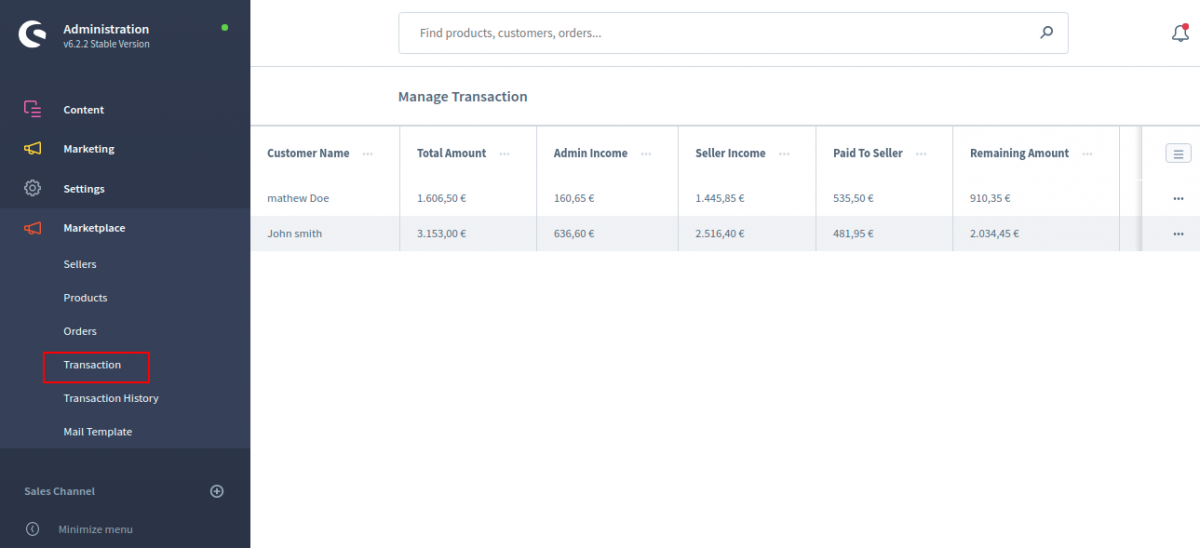
Task: Sort by Total Amount header
Action: (x=451, y=153)
